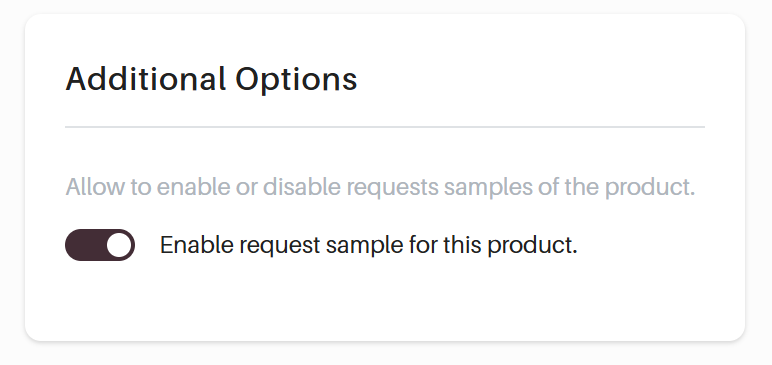The image size is (772, 365).
Task: Click the Additional Options heading
Action: click(x=211, y=79)
